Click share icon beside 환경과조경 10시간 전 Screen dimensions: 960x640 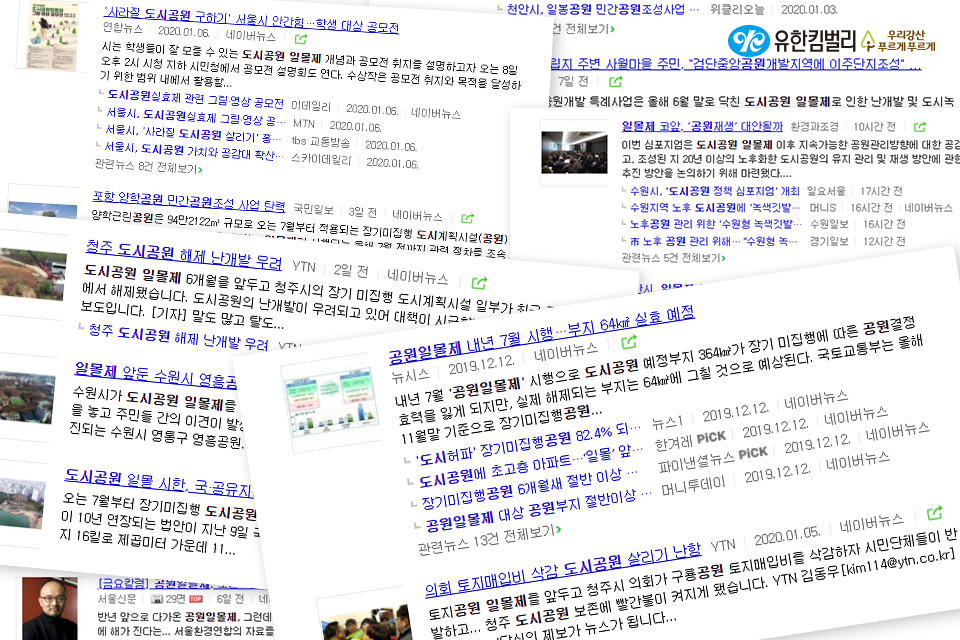920,127
